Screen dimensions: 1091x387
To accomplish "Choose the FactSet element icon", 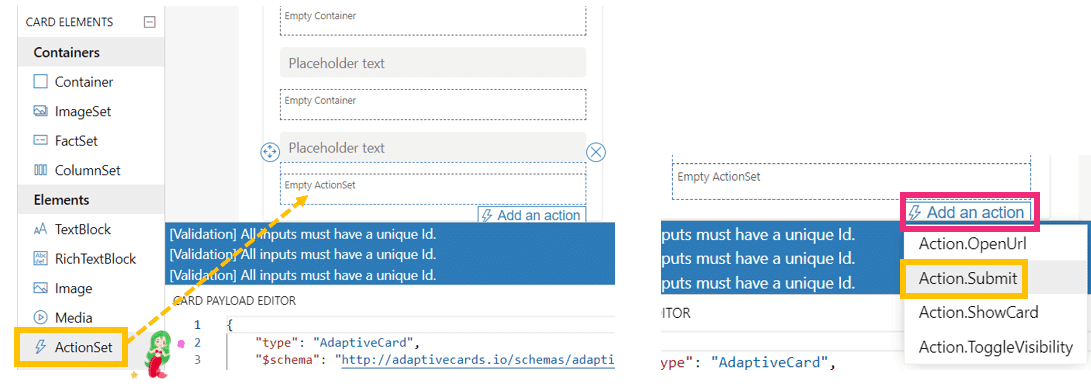I will [40, 141].
